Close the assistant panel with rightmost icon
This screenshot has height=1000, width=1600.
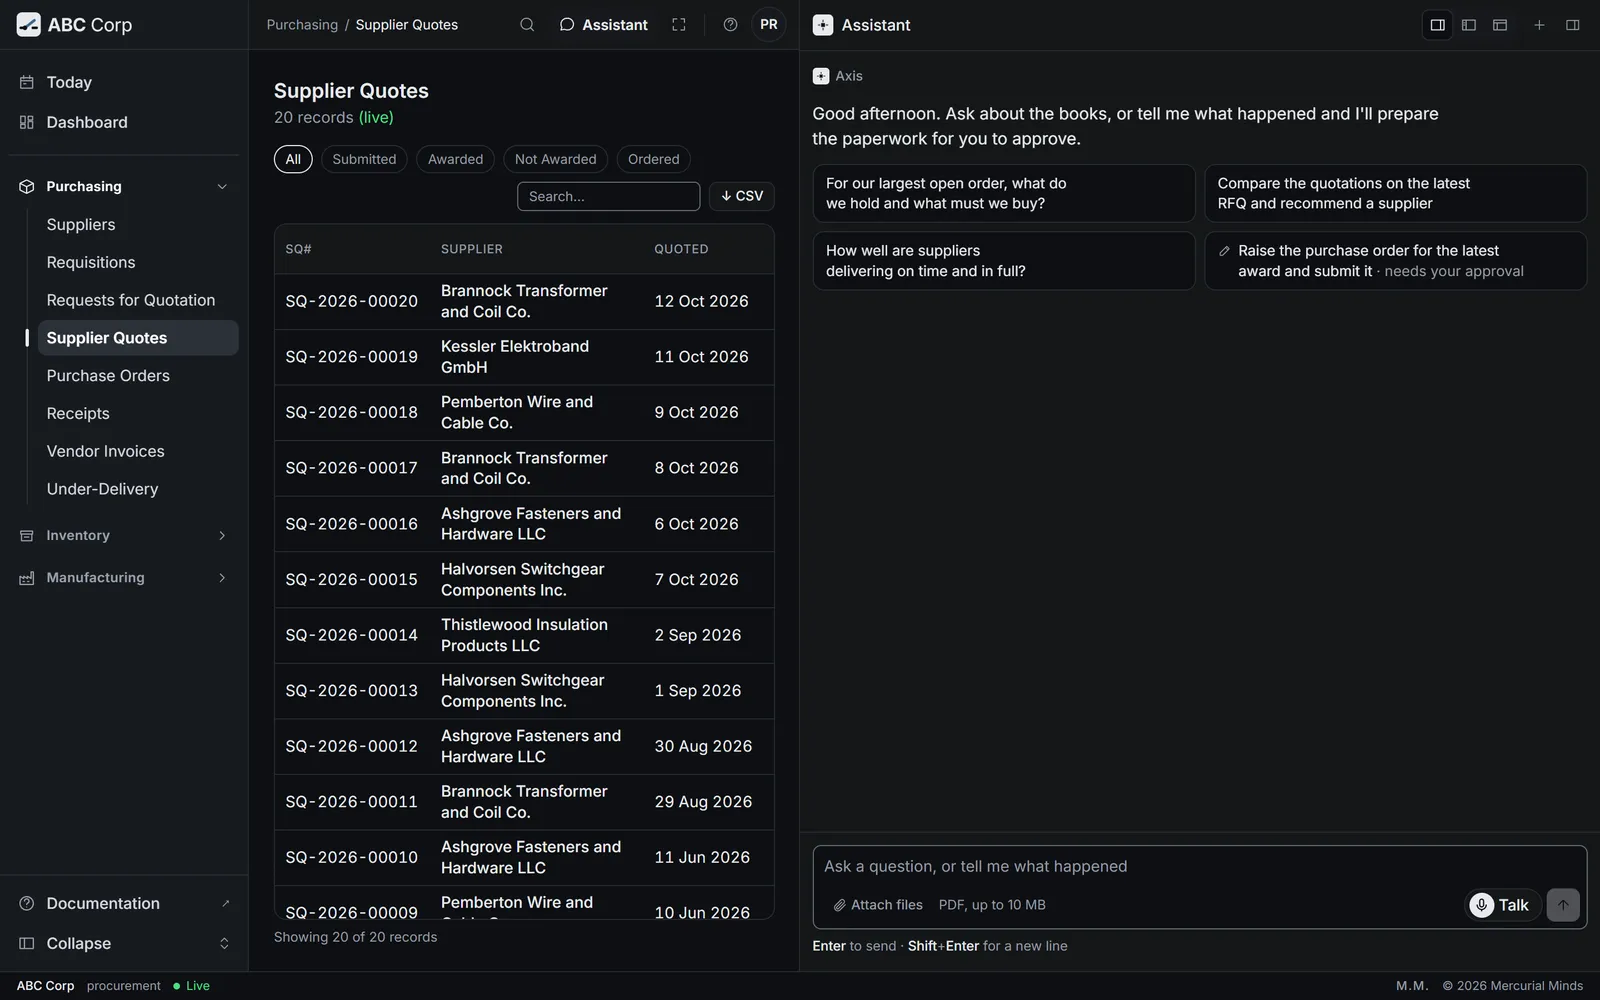(x=1573, y=25)
